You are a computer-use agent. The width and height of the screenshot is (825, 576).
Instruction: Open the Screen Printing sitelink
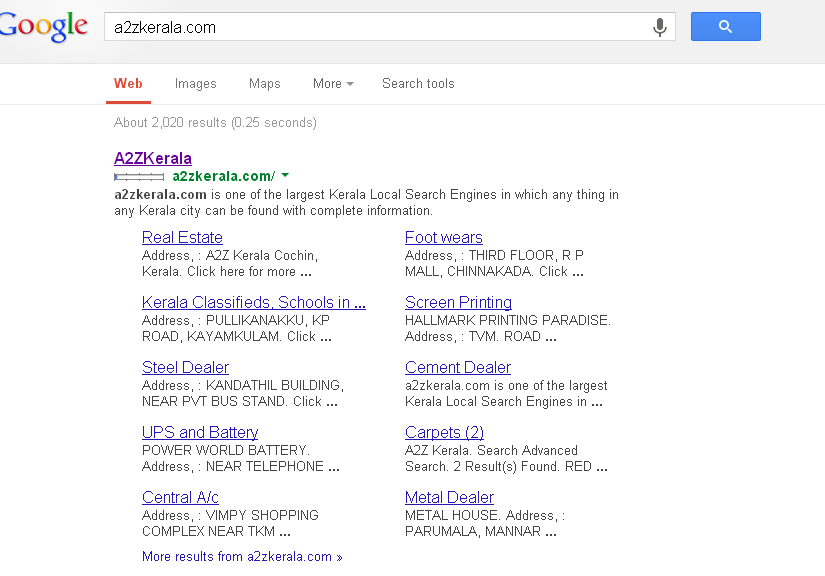tap(458, 302)
